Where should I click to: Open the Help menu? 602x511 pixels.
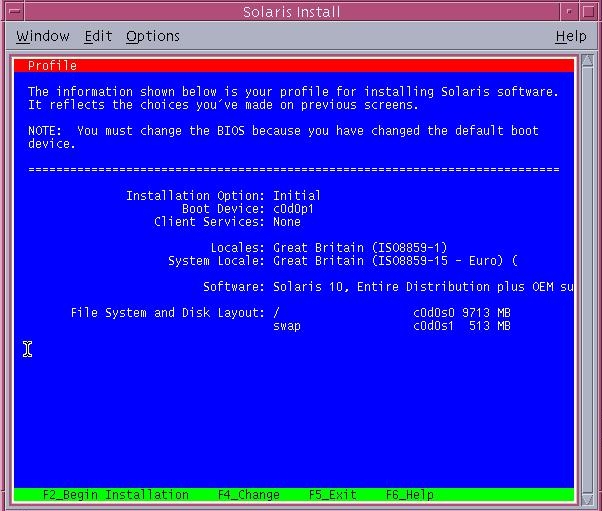click(571, 36)
